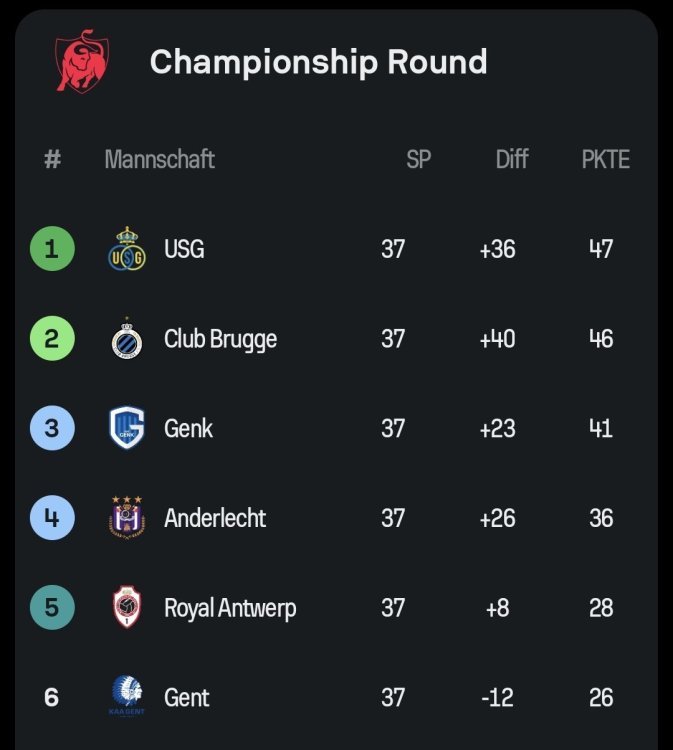Viewport: 673px width, 750px height.
Task: Click the Anderlecht crest icon
Action: pyautogui.click(x=126, y=518)
